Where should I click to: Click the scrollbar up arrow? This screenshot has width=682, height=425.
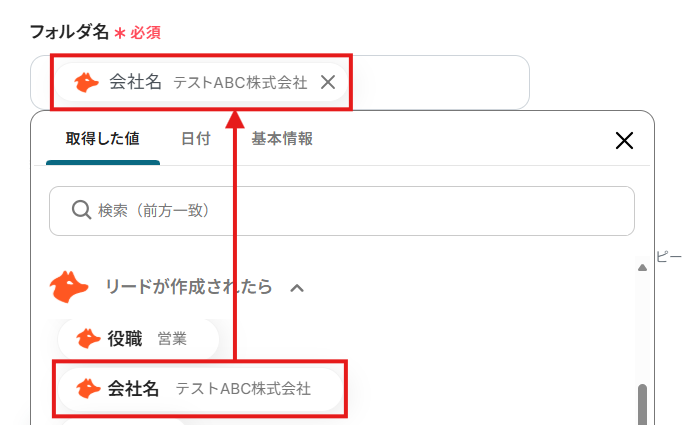click(642, 268)
